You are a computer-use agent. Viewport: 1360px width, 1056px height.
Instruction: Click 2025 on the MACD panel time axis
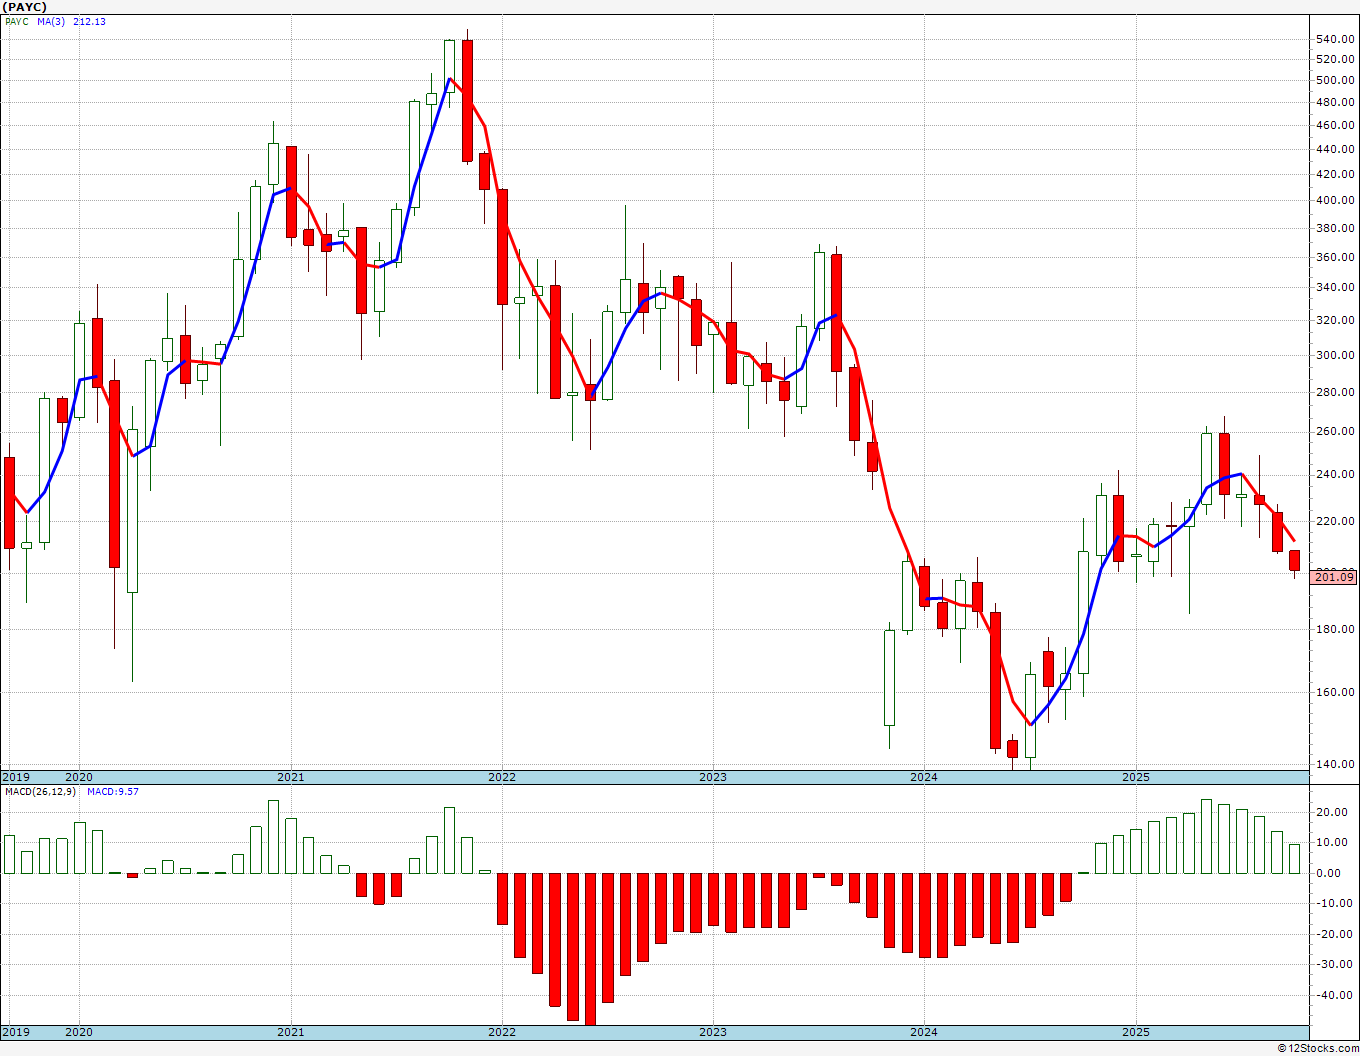[1136, 1032]
